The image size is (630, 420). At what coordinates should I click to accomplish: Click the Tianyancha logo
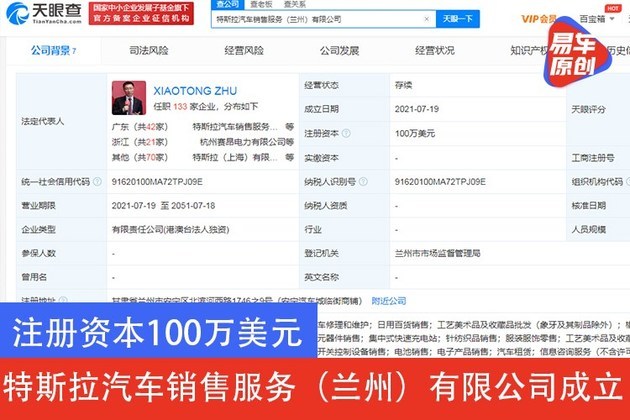tap(44, 13)
